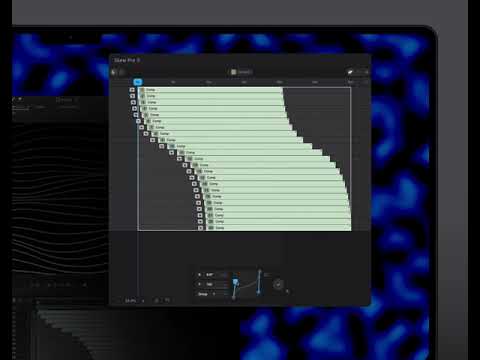Click the top layer's small type icon
This screenshot has height=360, width=480.
click(142, 90)
